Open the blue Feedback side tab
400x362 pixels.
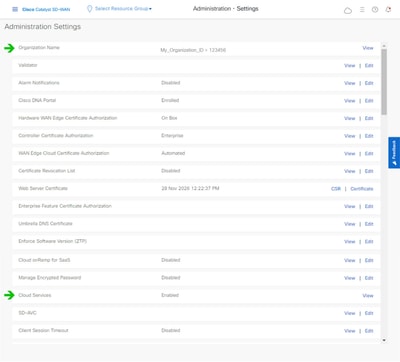[394, 153]
